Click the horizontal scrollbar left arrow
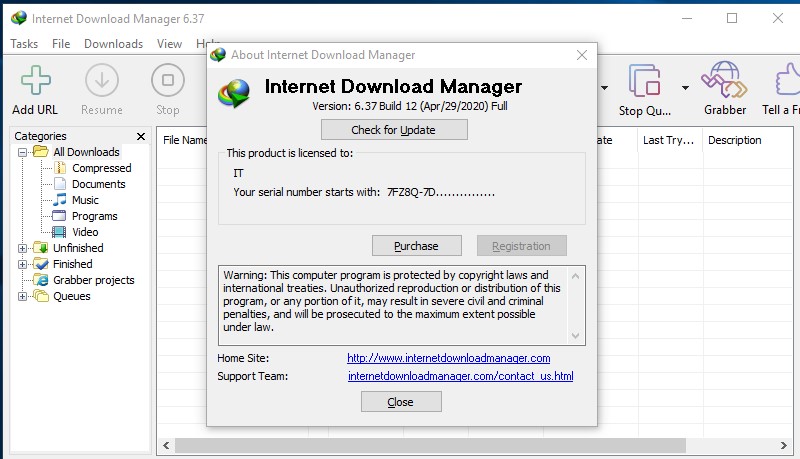Viewport: 800px width, 459px height. (x=166, y=445)
